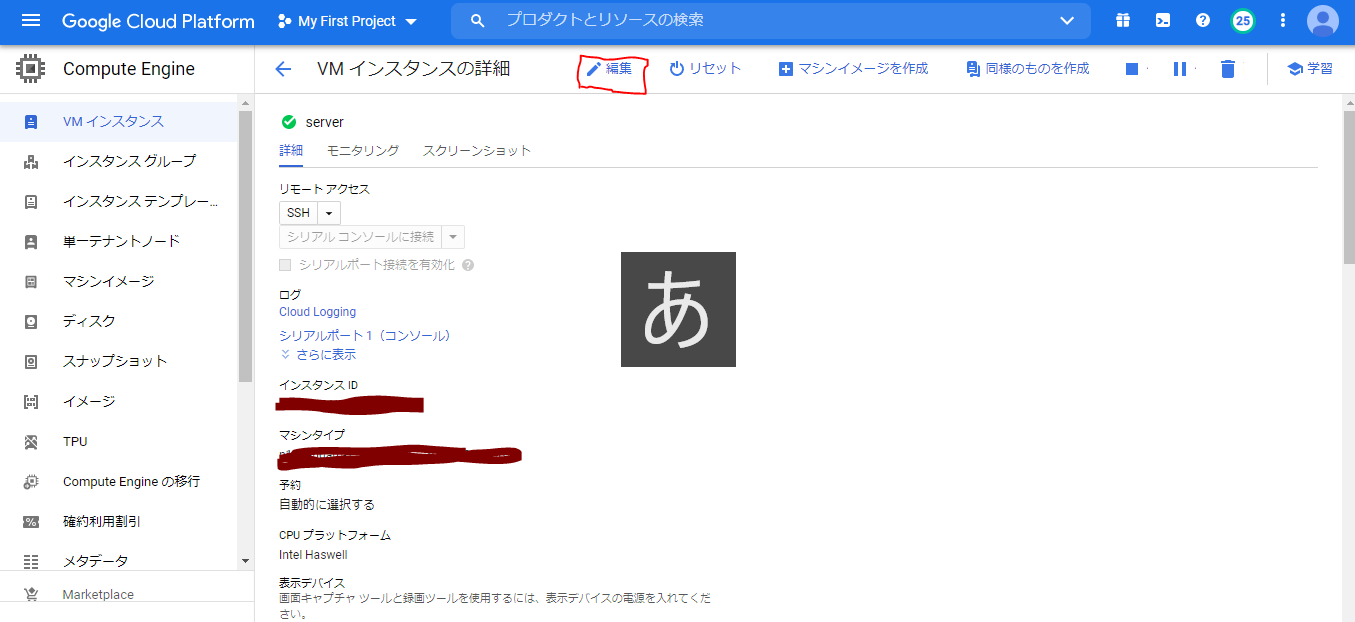The image size is (1355, 622).
Task: Open the 学習 panel
Action: 1310,68
